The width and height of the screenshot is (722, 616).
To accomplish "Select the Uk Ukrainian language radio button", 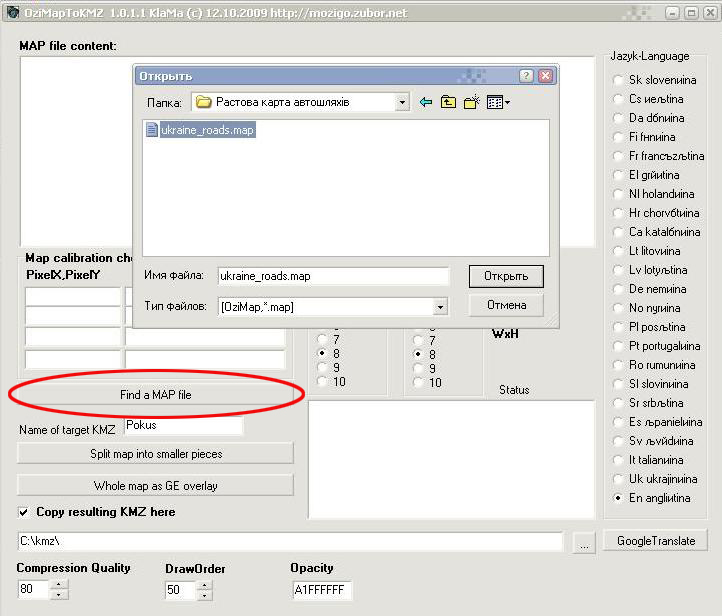I will pyautogui.click(x=620, y=479).
